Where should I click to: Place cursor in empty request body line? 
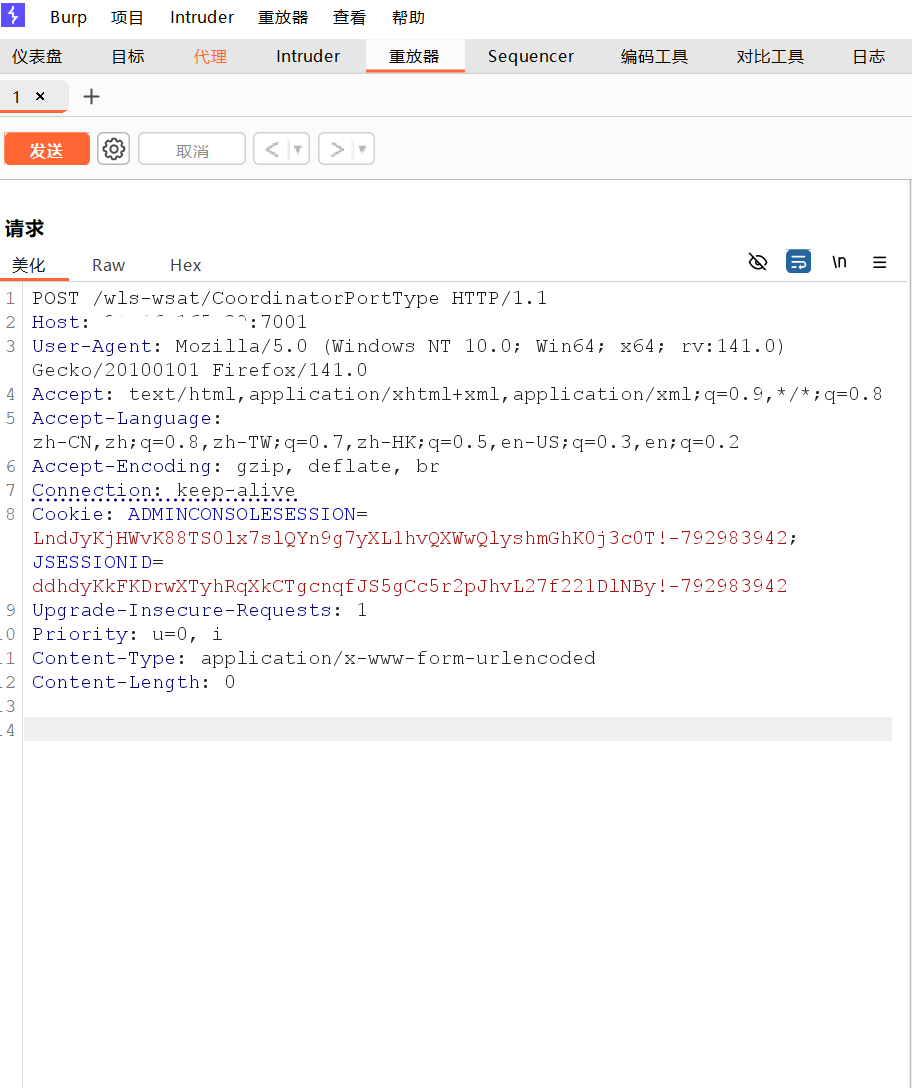(458, 729)
